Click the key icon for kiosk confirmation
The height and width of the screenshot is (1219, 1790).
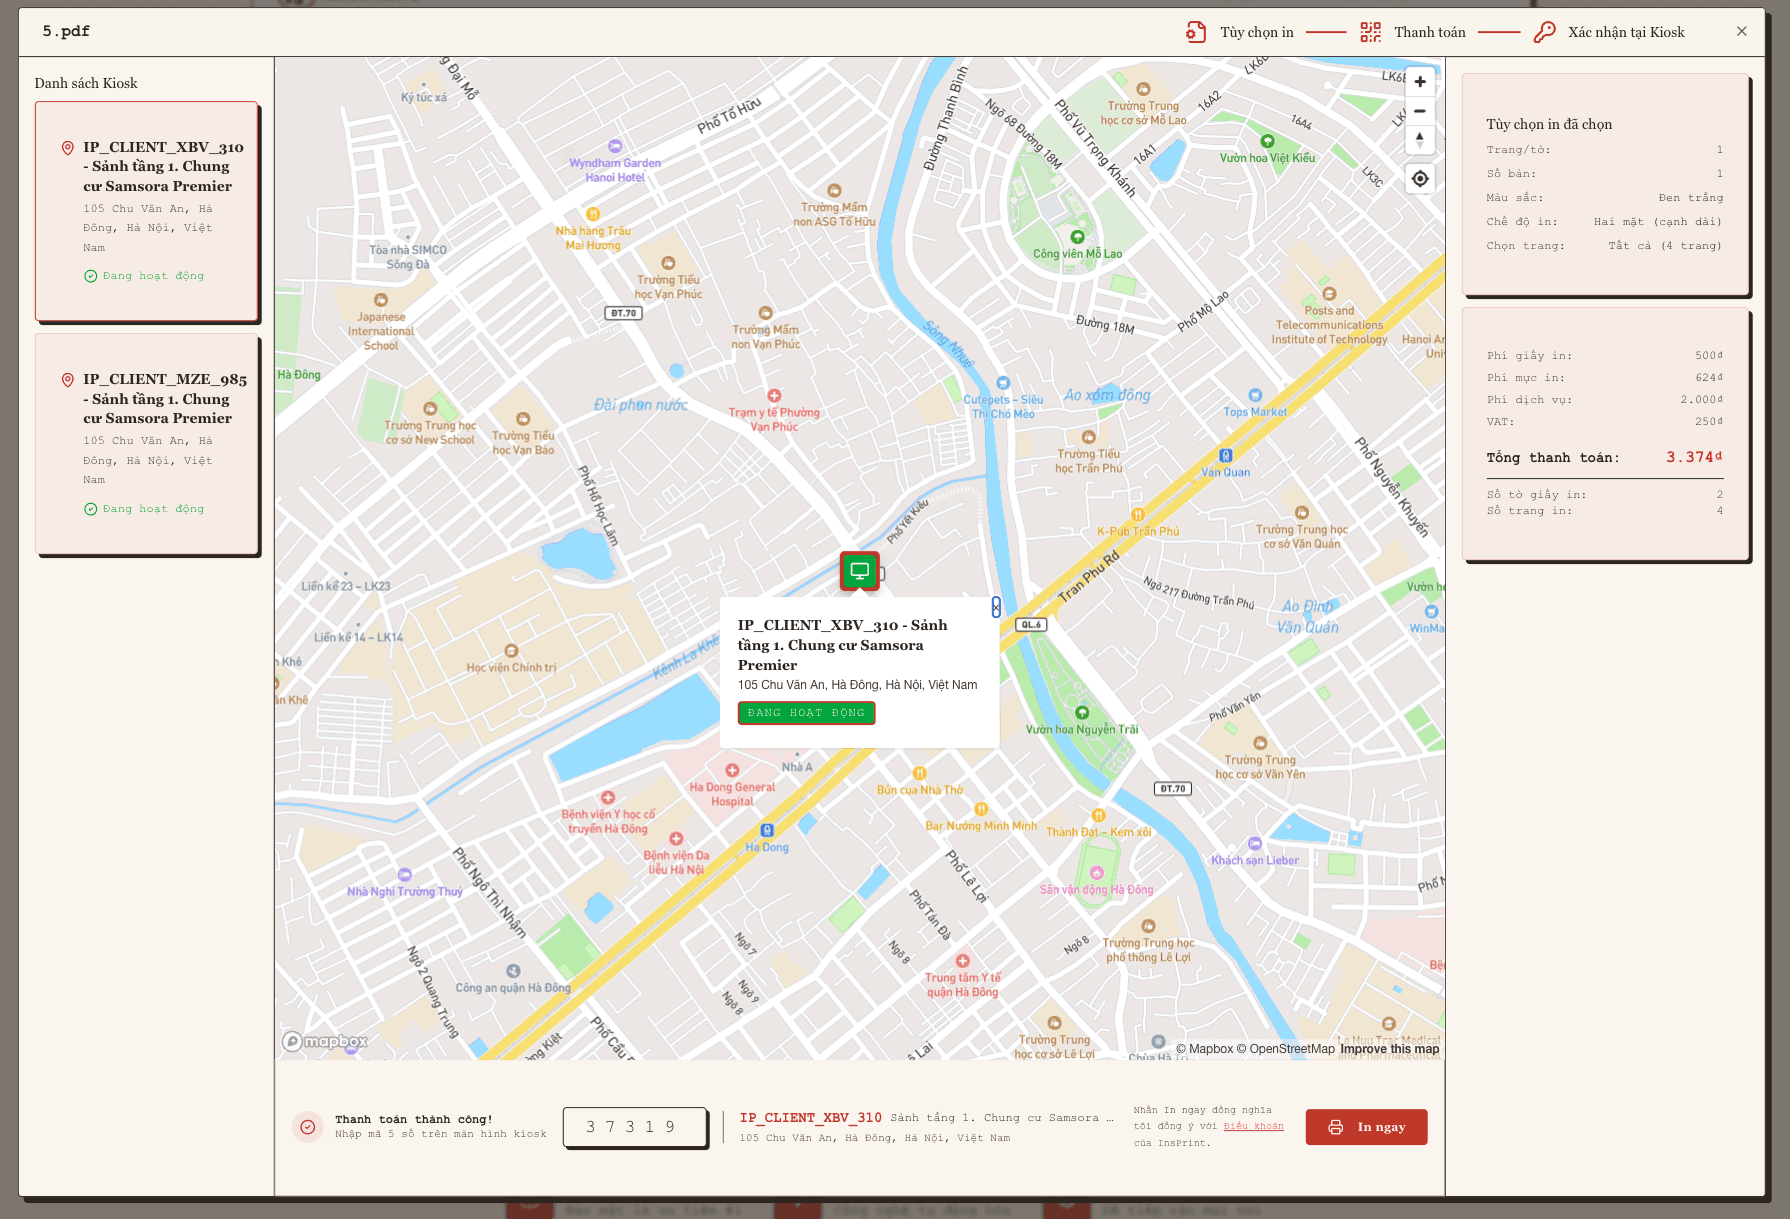tap(1545, 32)
